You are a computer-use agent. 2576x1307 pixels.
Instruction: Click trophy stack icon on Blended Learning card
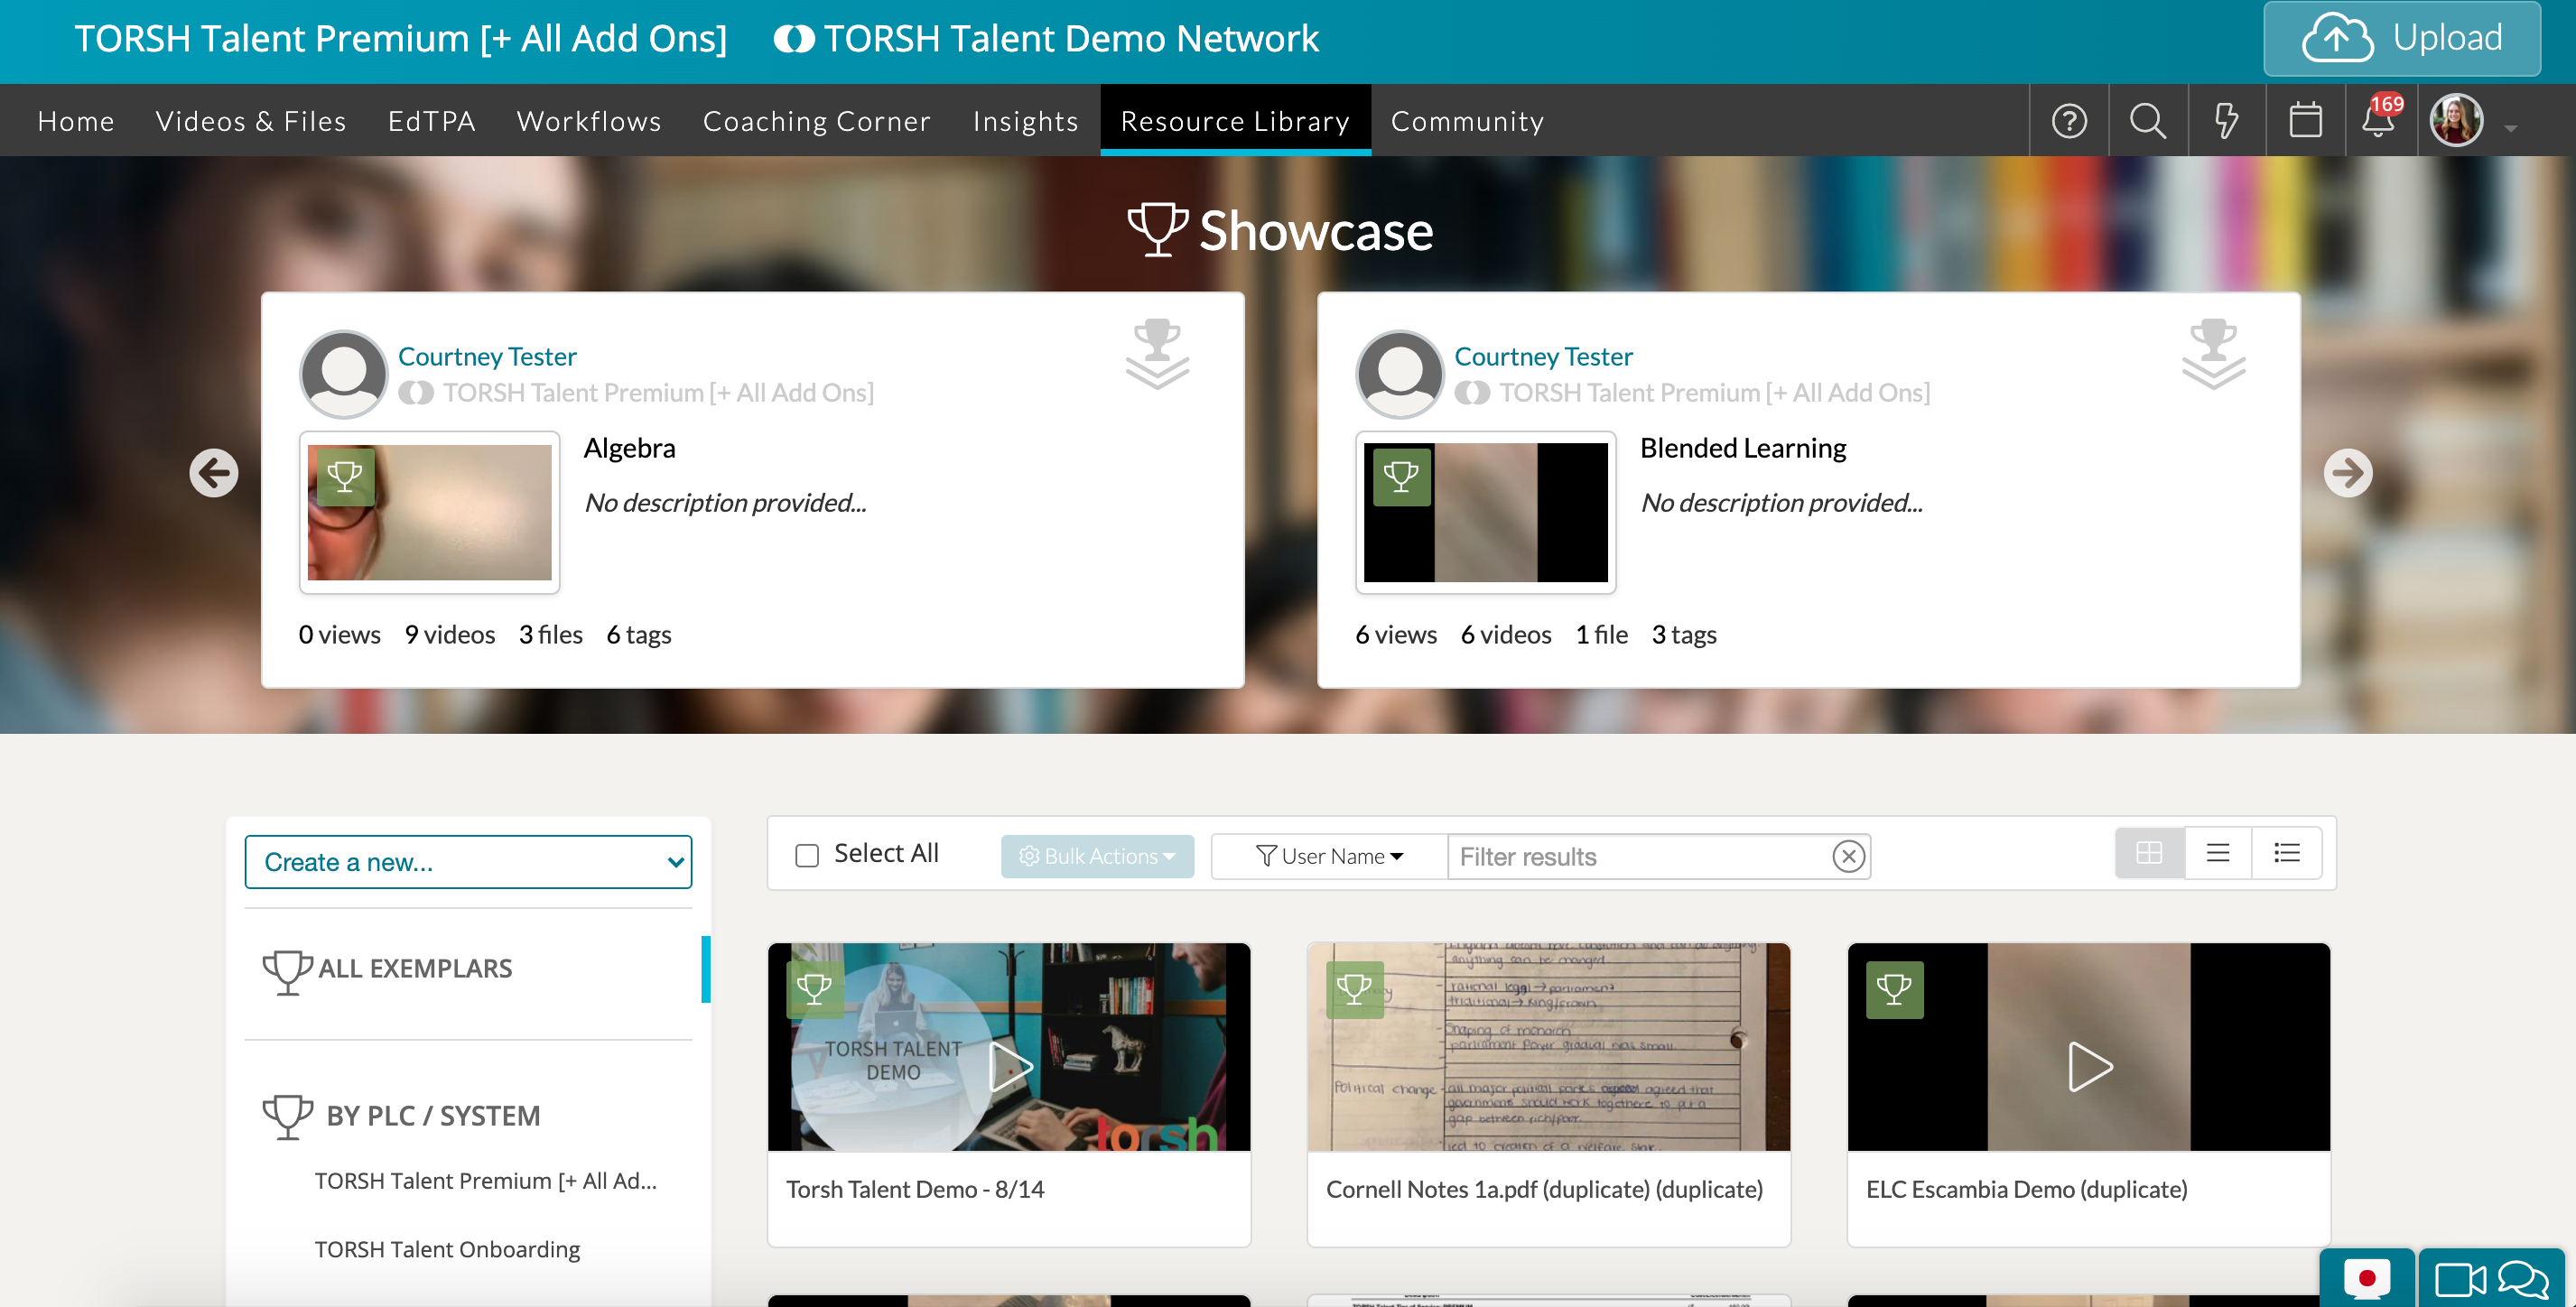pyautogui.click(x=2214, y=354)
